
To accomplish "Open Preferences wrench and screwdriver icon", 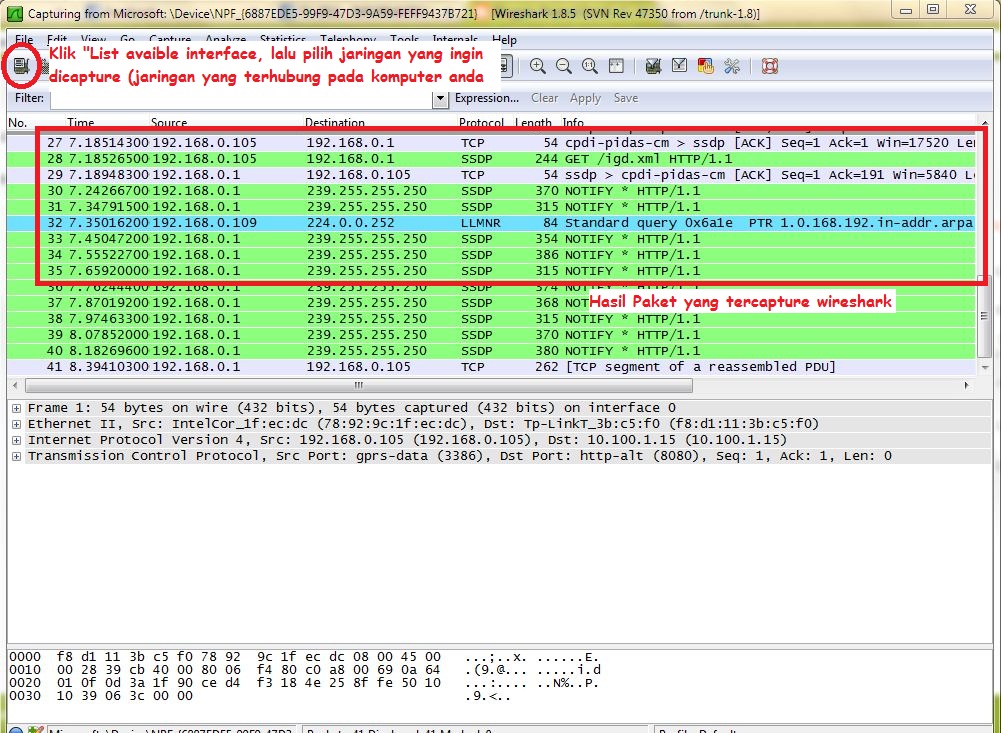I will coord(732,66).
